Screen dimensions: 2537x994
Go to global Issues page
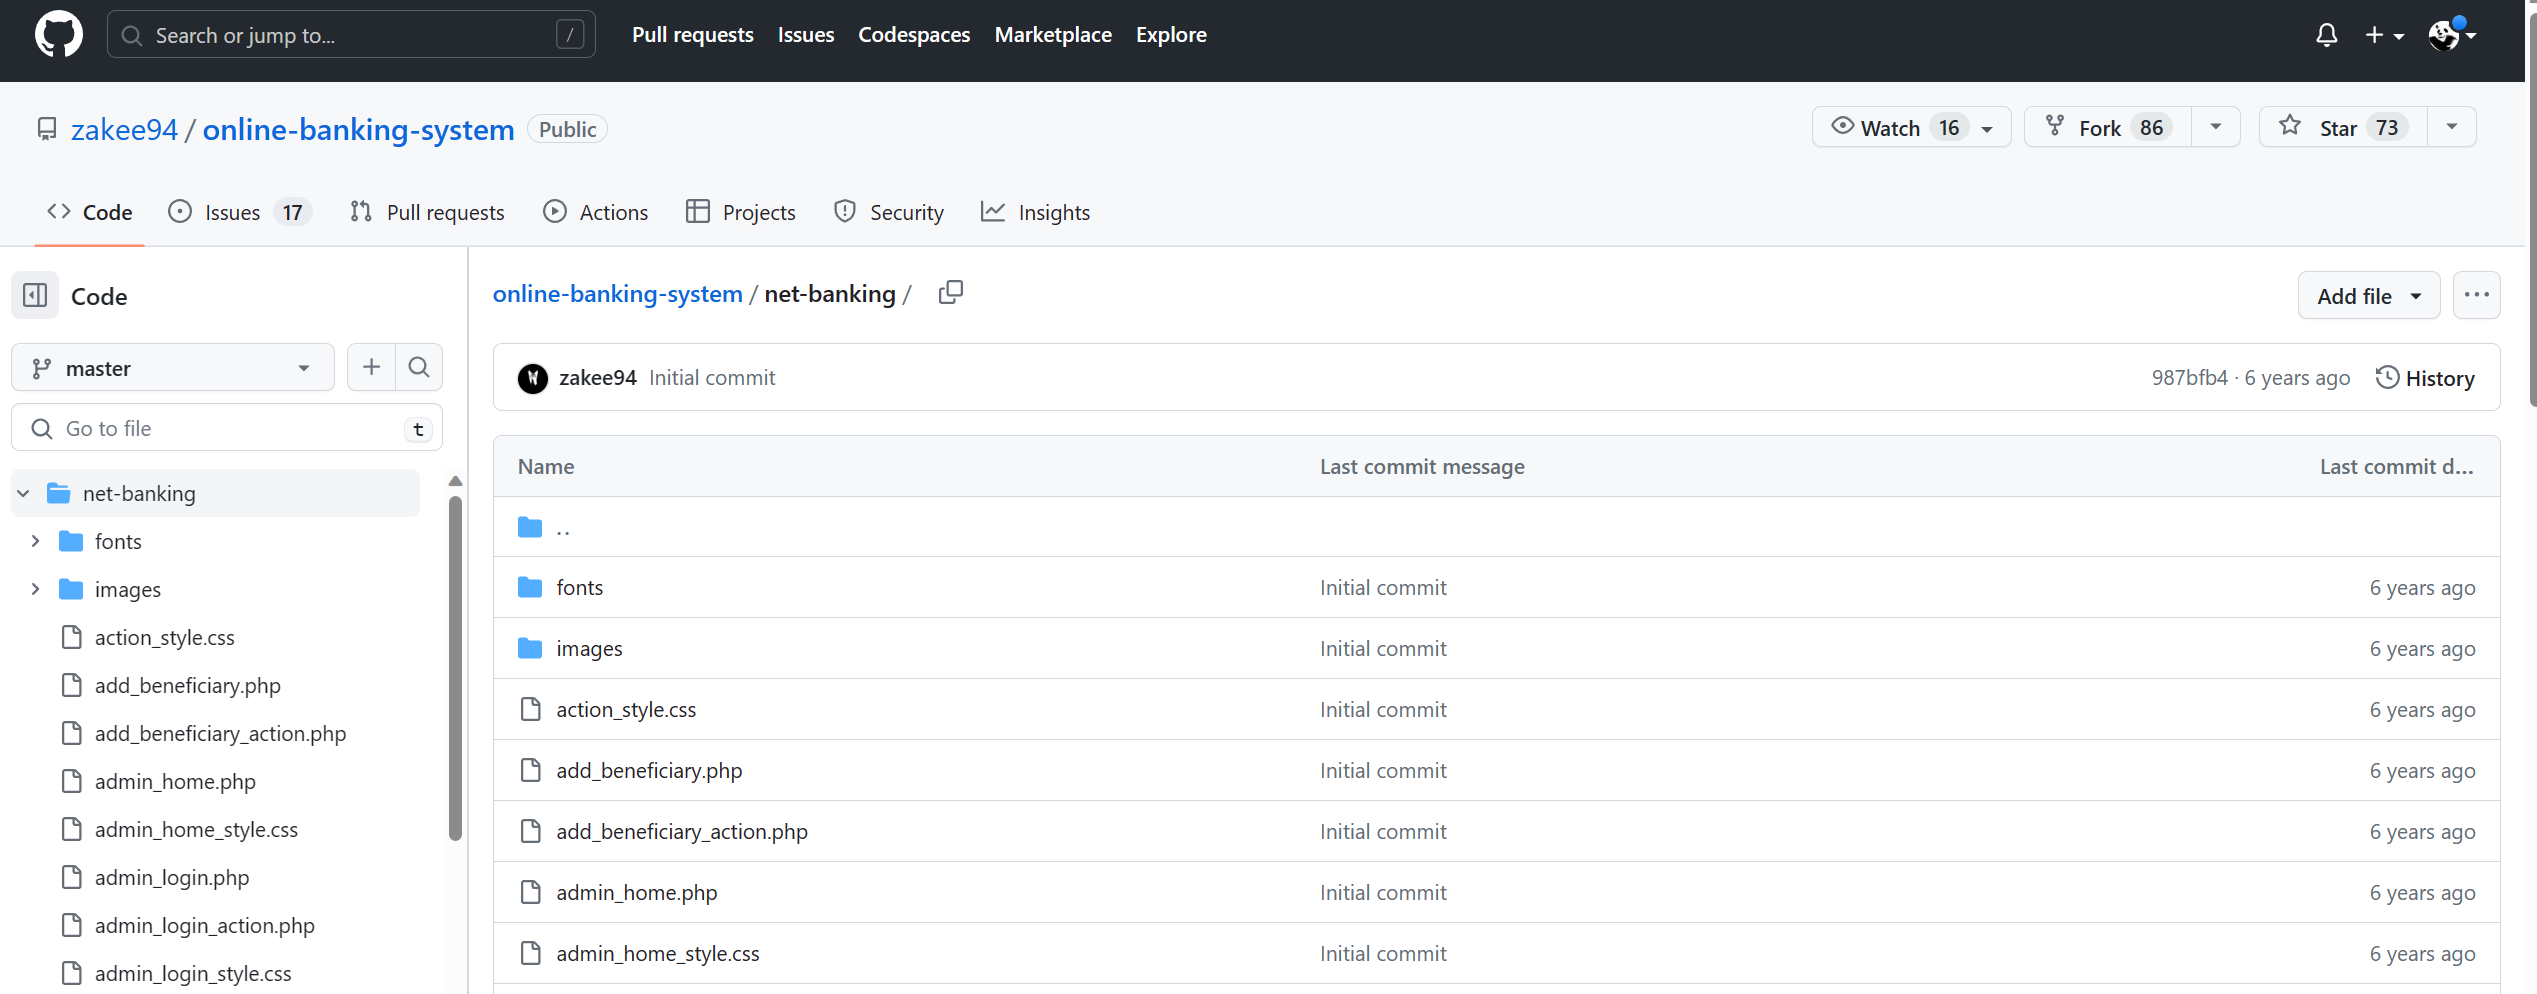coord(806,35)
